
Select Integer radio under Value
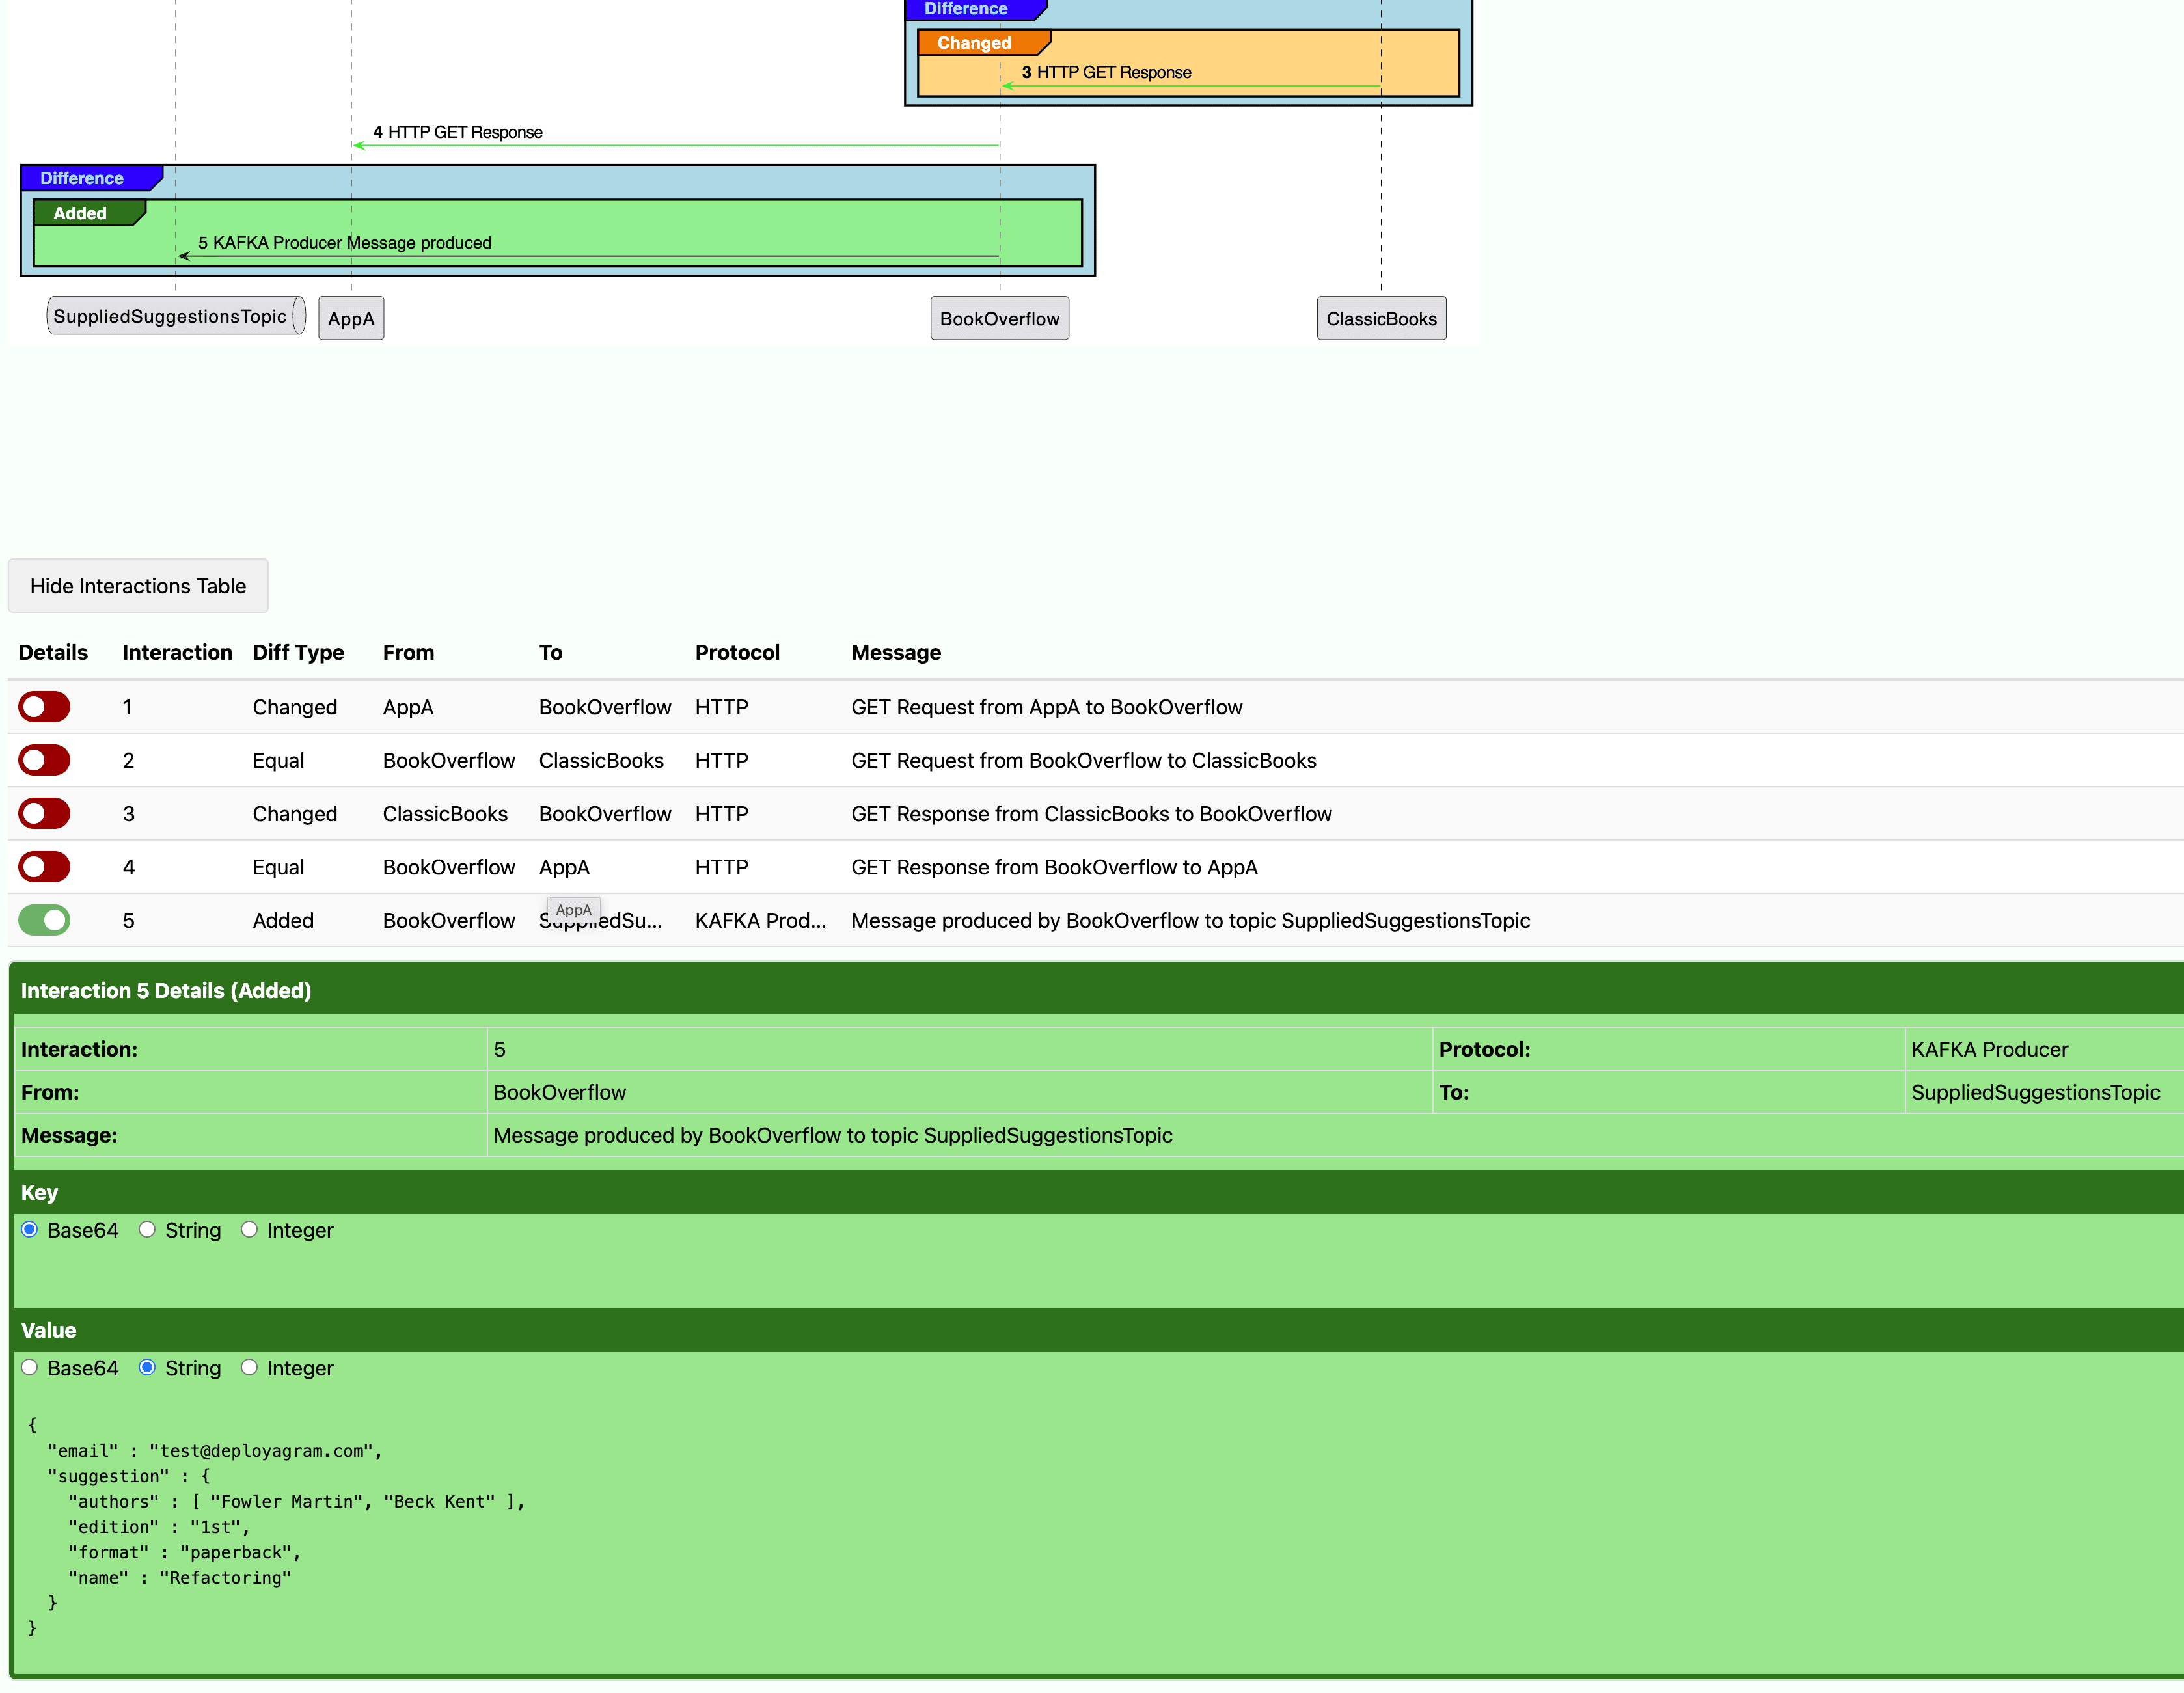click(249, 1367)
